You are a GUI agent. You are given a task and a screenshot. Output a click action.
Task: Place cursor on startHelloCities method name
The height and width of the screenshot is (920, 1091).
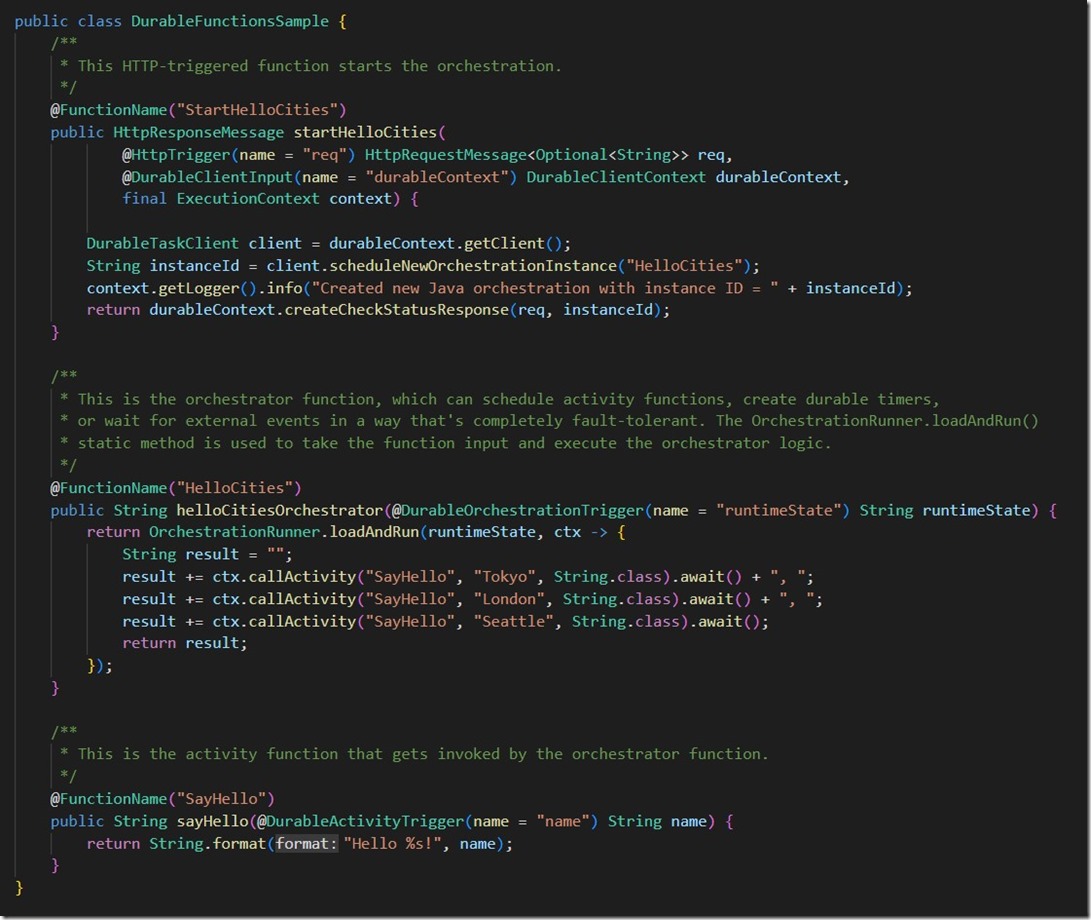[365, 132]
